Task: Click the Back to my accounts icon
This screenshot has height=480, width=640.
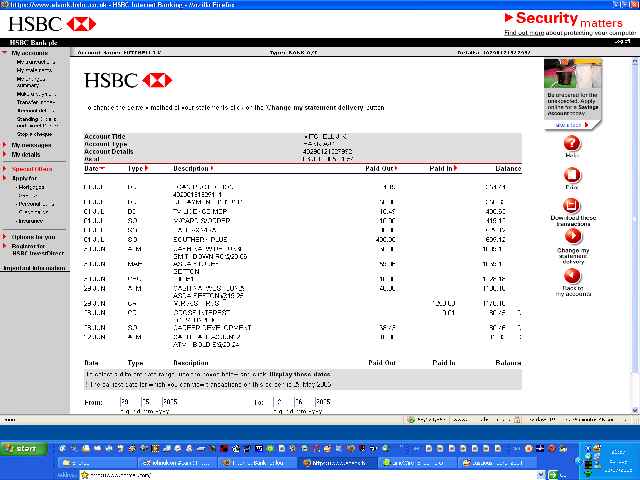Action: tap(572, 276)
